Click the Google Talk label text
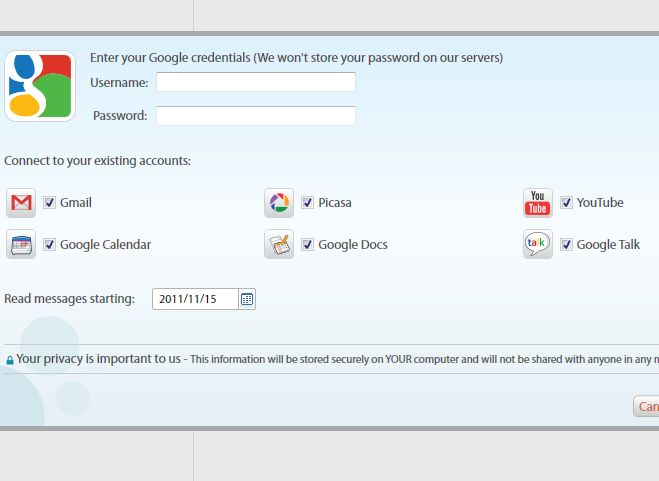 (608, 245)
